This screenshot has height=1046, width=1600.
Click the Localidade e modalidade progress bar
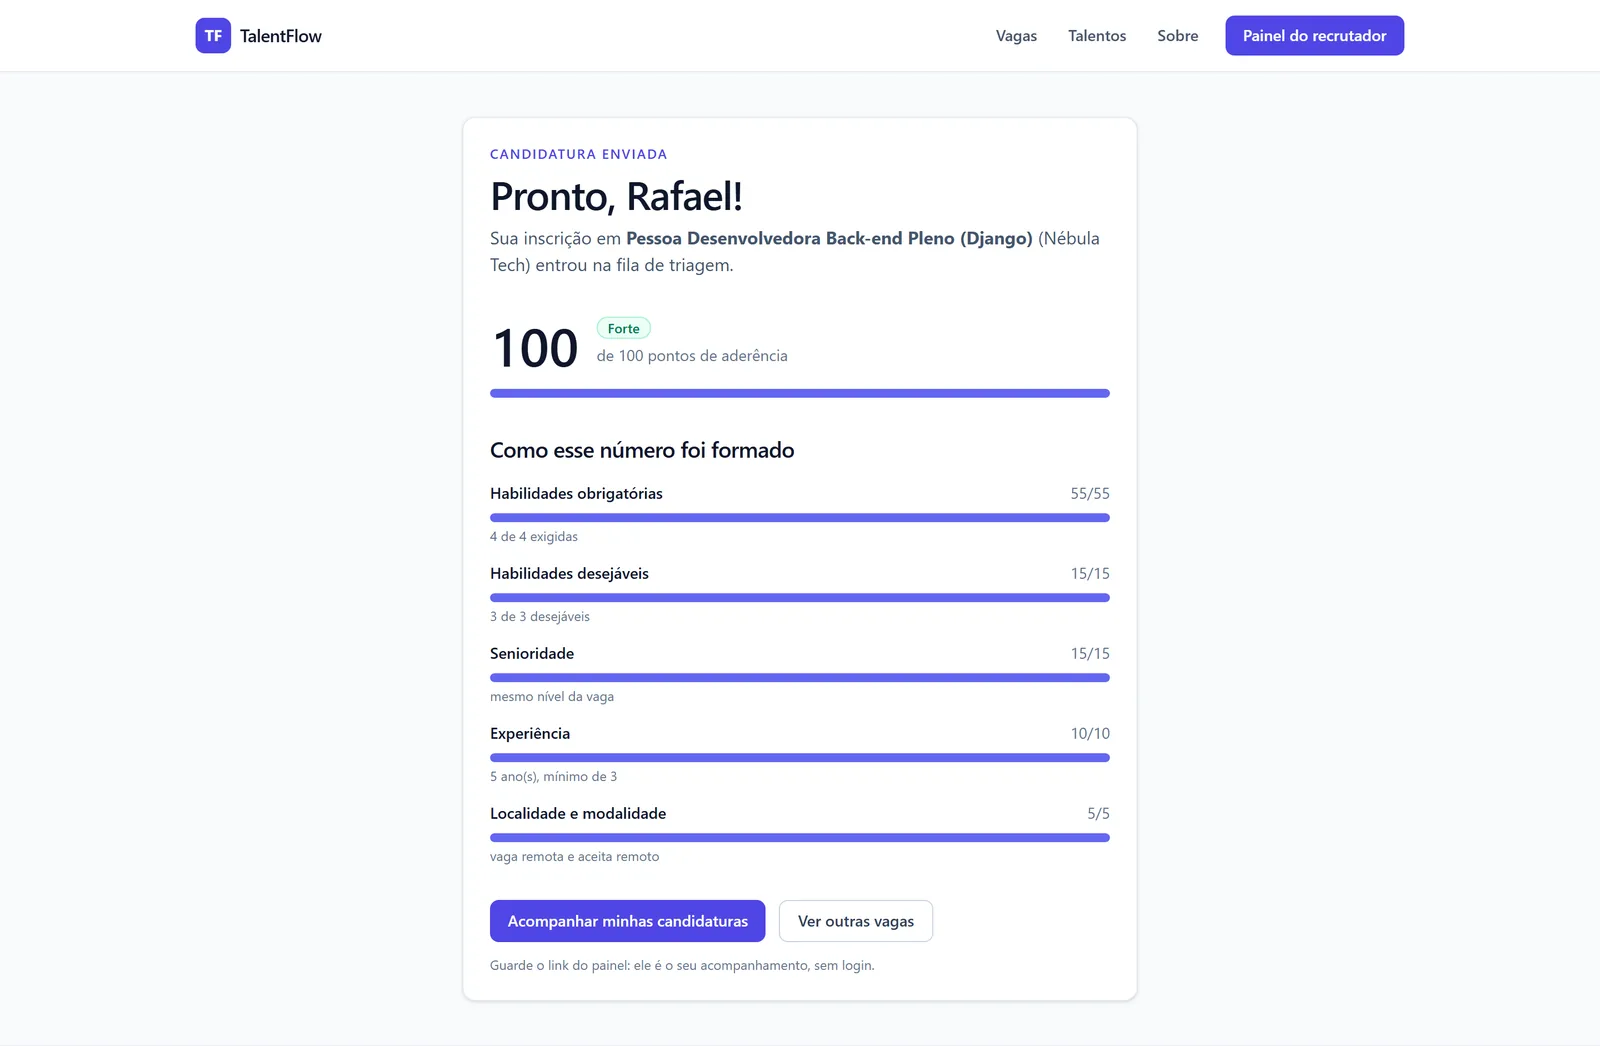(x=800, y=837)
